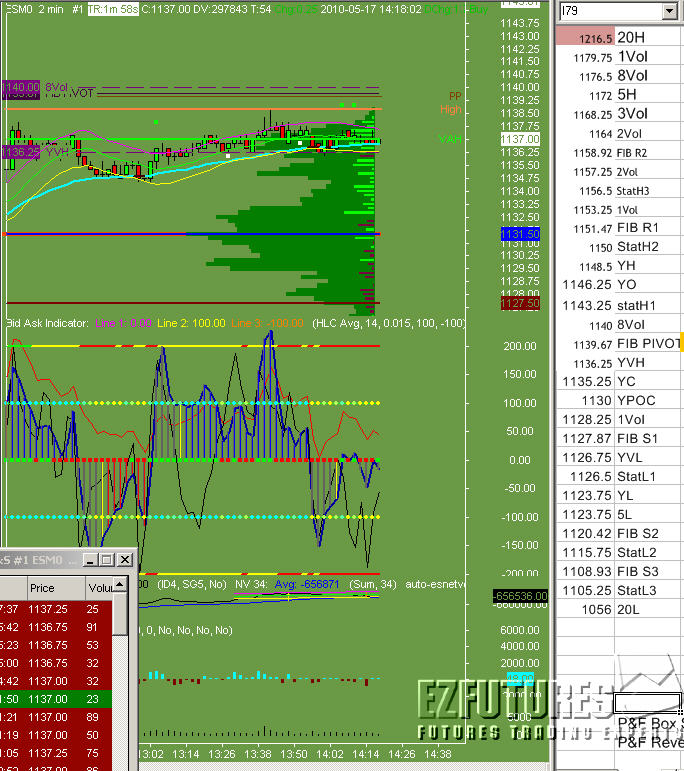Click the 13:38 time axis label

coord(258,754)
